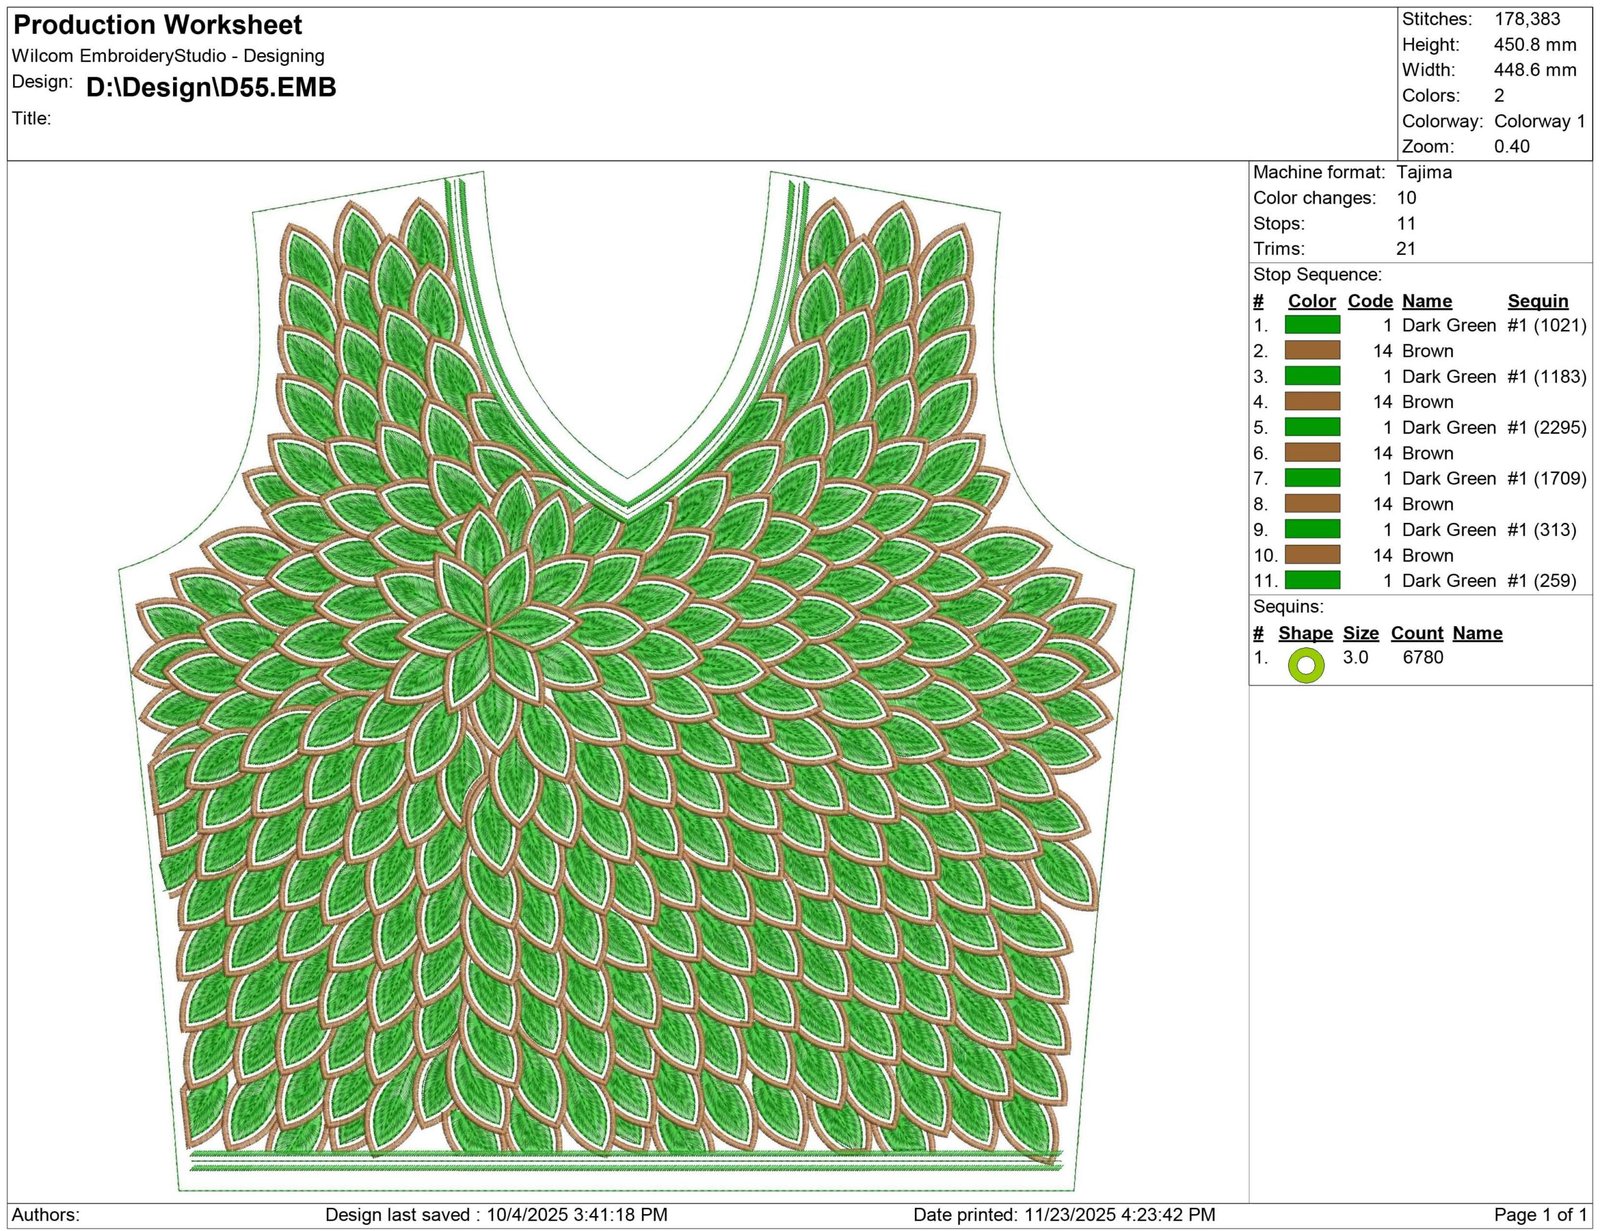
Task: Click the green hem stripes at design bottom
Action: [x=625, y=1161]
